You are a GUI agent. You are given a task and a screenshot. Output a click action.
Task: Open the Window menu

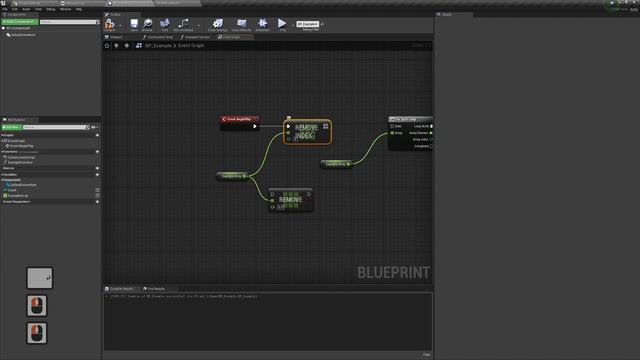pos(65,9)
